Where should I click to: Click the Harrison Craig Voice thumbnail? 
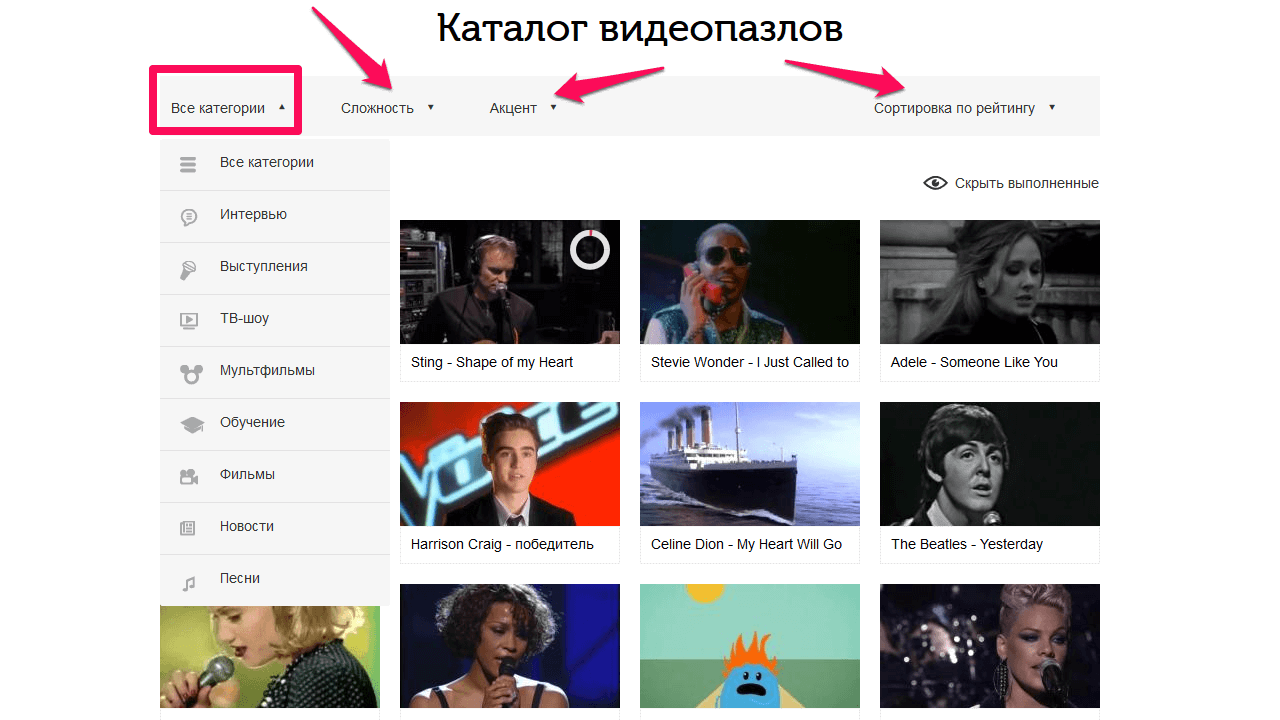pos(510,464)
